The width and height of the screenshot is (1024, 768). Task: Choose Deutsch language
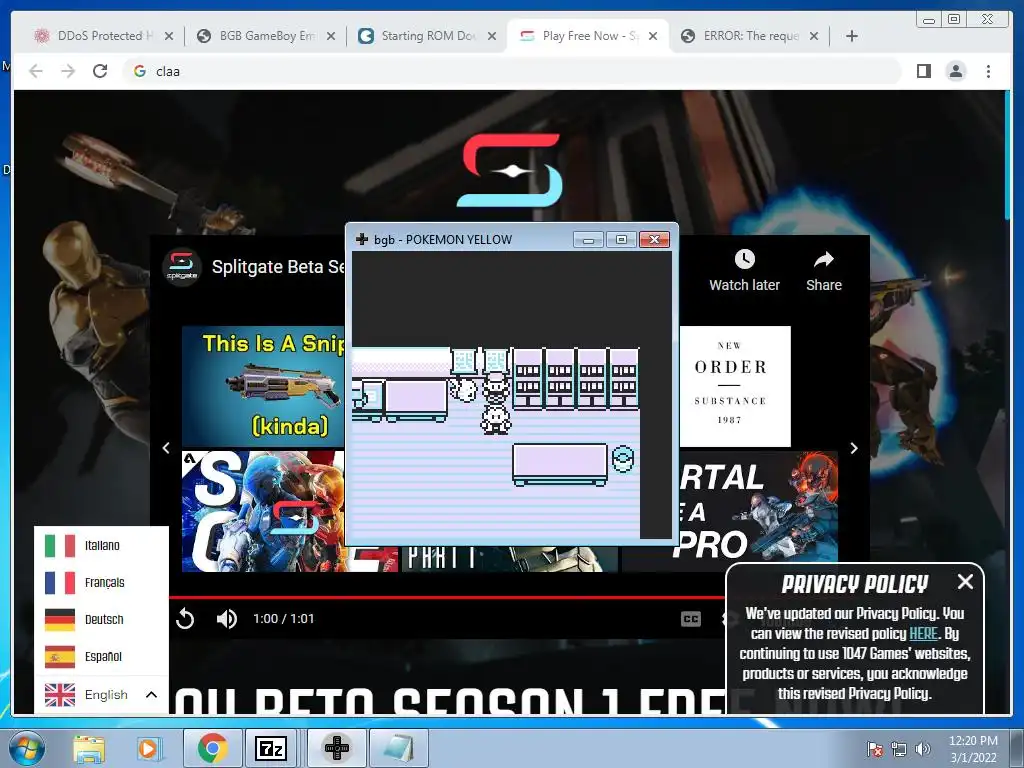(x=101, y=619)
